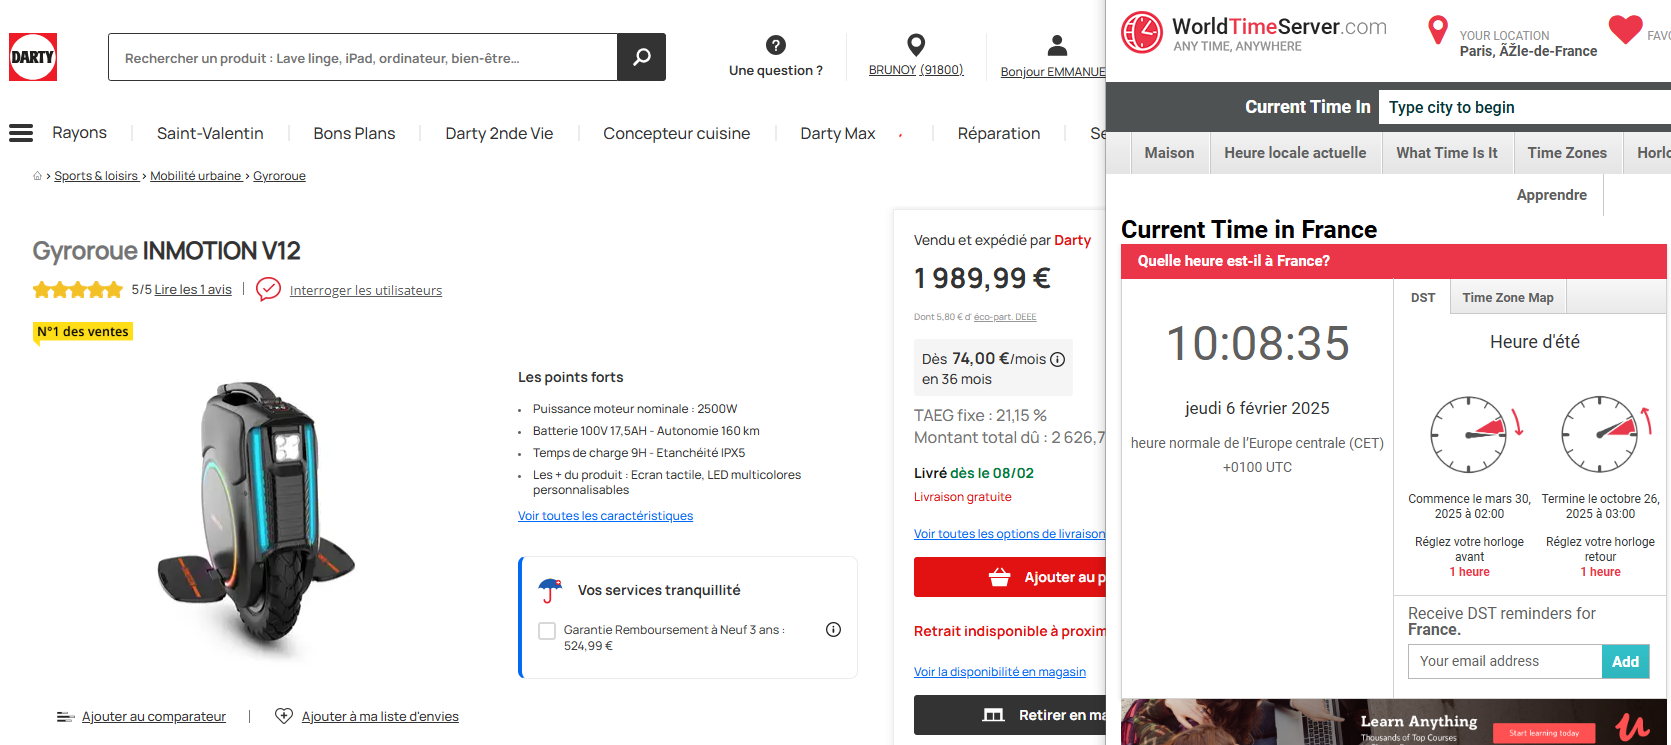Click the WorldTimeServer clock logo
1671x745 pixels.
pos(1142,33)
